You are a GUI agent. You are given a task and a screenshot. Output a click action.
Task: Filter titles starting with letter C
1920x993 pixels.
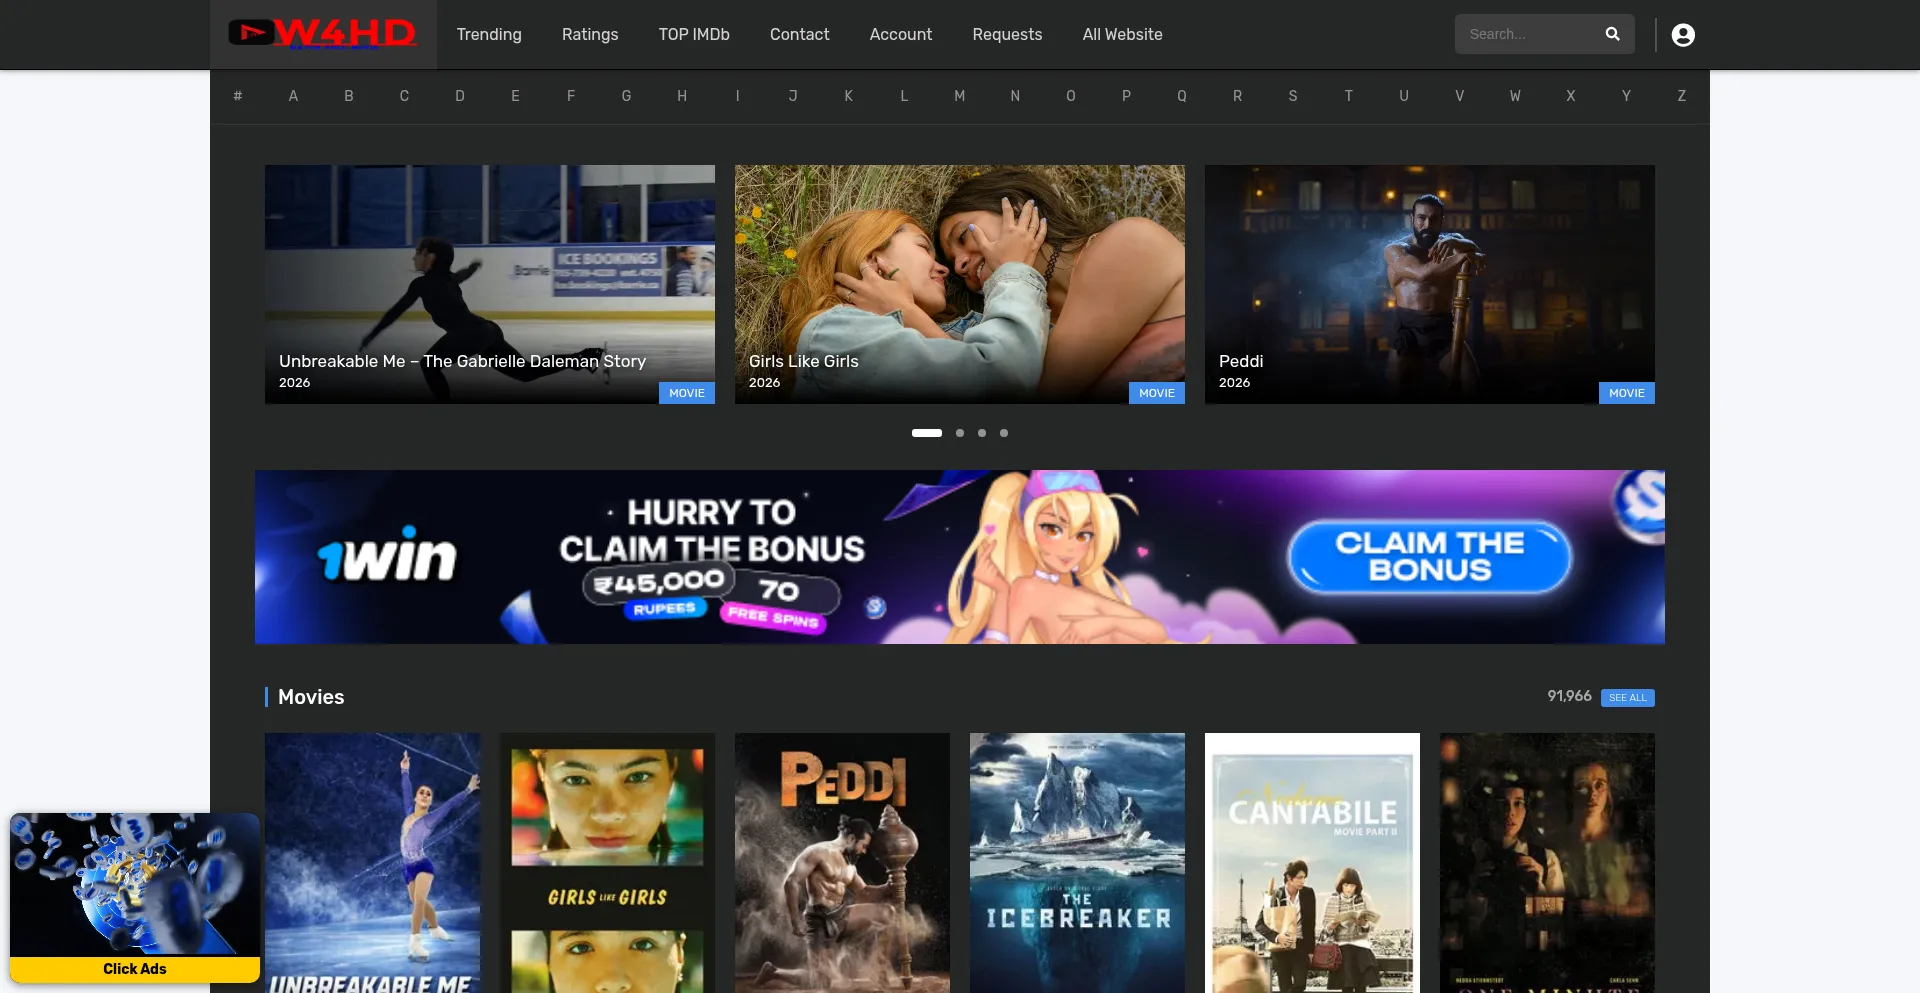point(404,96)
